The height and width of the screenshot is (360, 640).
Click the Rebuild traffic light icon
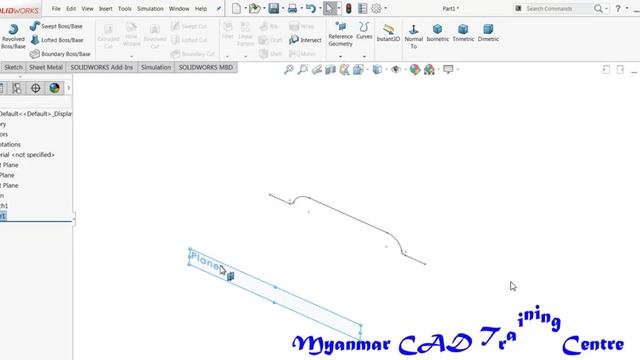[x=349, y=8]
